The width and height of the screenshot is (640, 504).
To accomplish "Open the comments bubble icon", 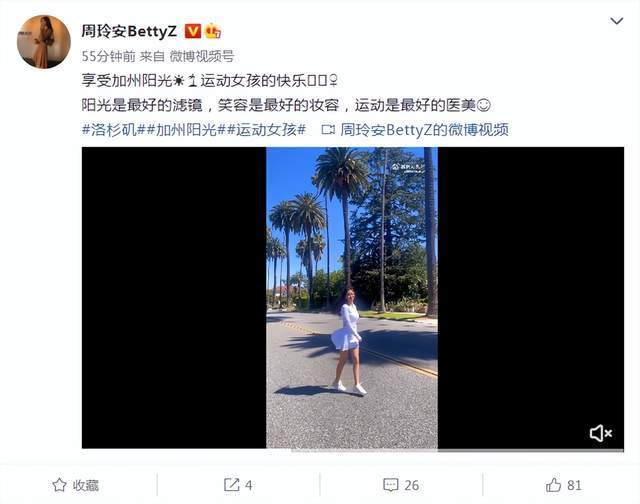I will pyautogui.click(x=391, y=485).
